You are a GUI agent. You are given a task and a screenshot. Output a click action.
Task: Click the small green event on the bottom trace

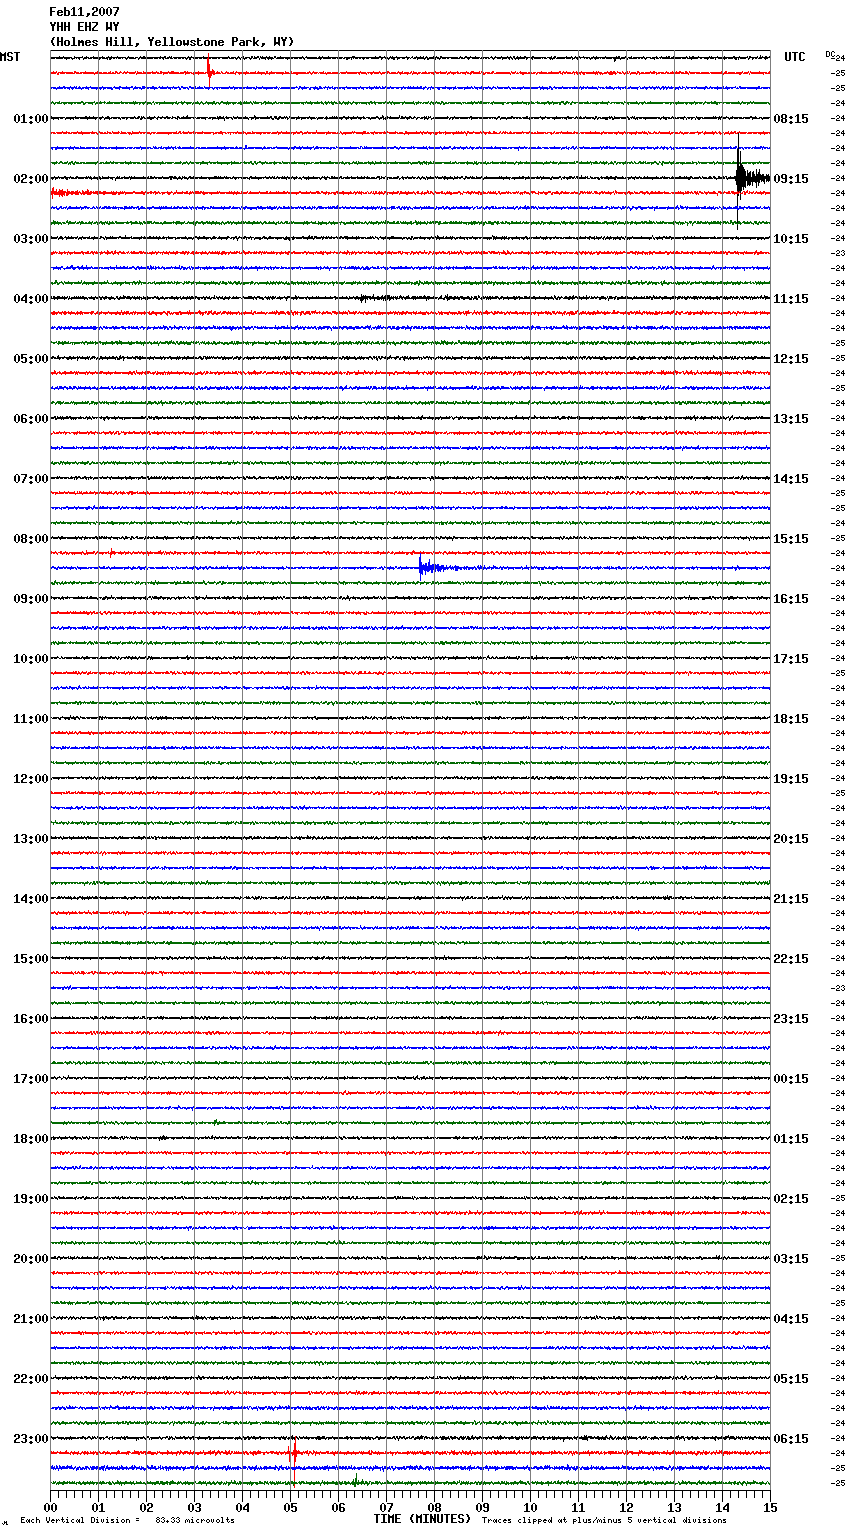point(355,1481)
